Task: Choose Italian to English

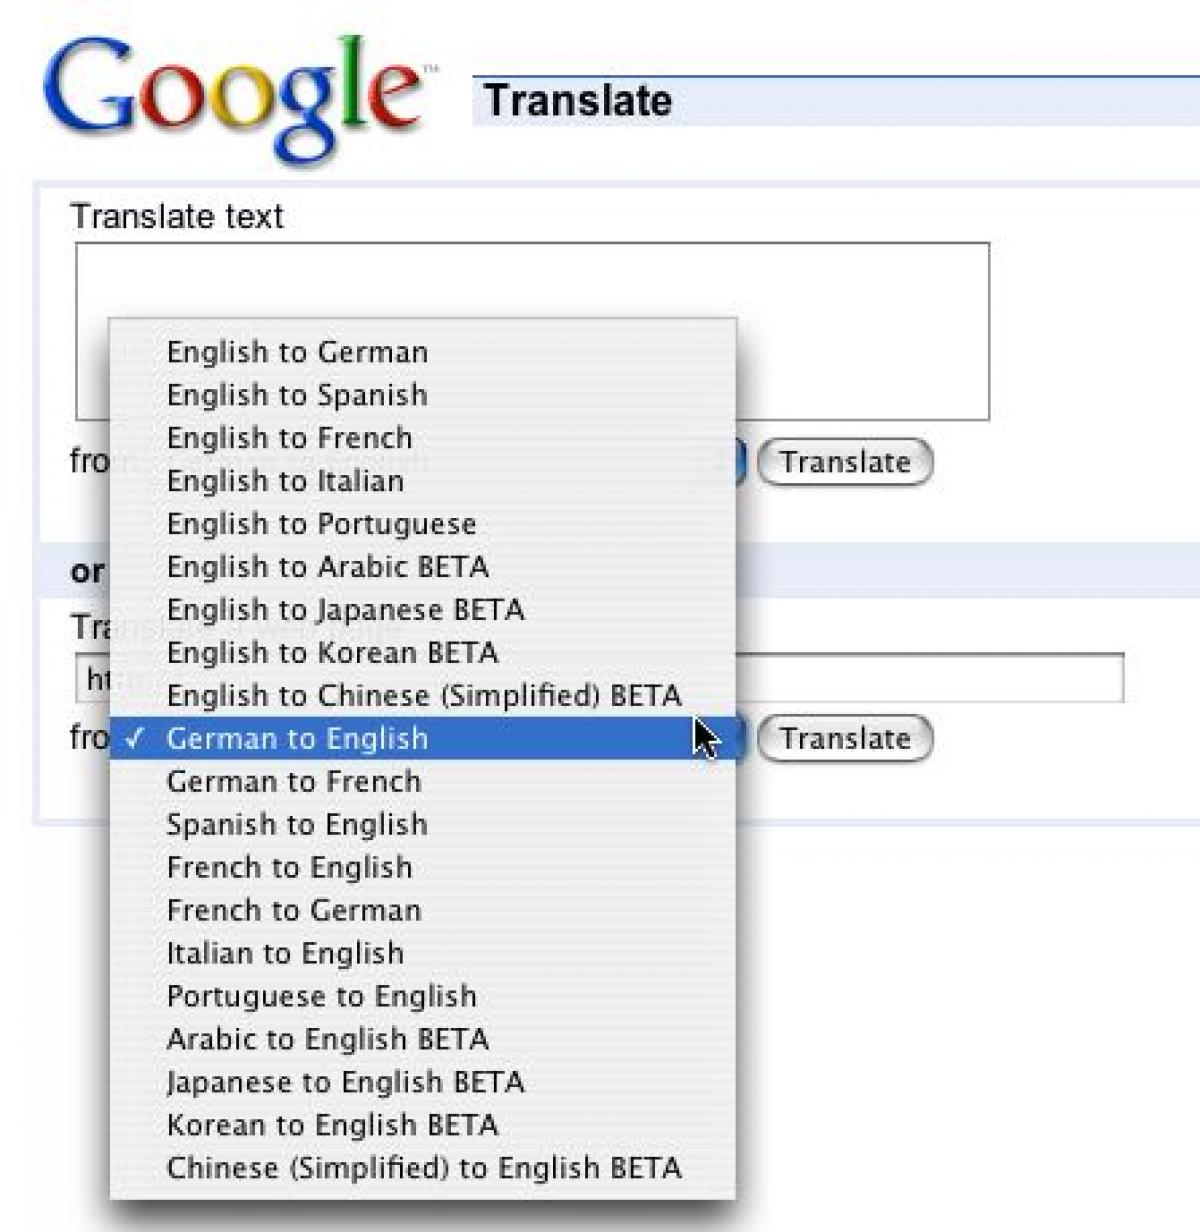Action: coord(285,954)
